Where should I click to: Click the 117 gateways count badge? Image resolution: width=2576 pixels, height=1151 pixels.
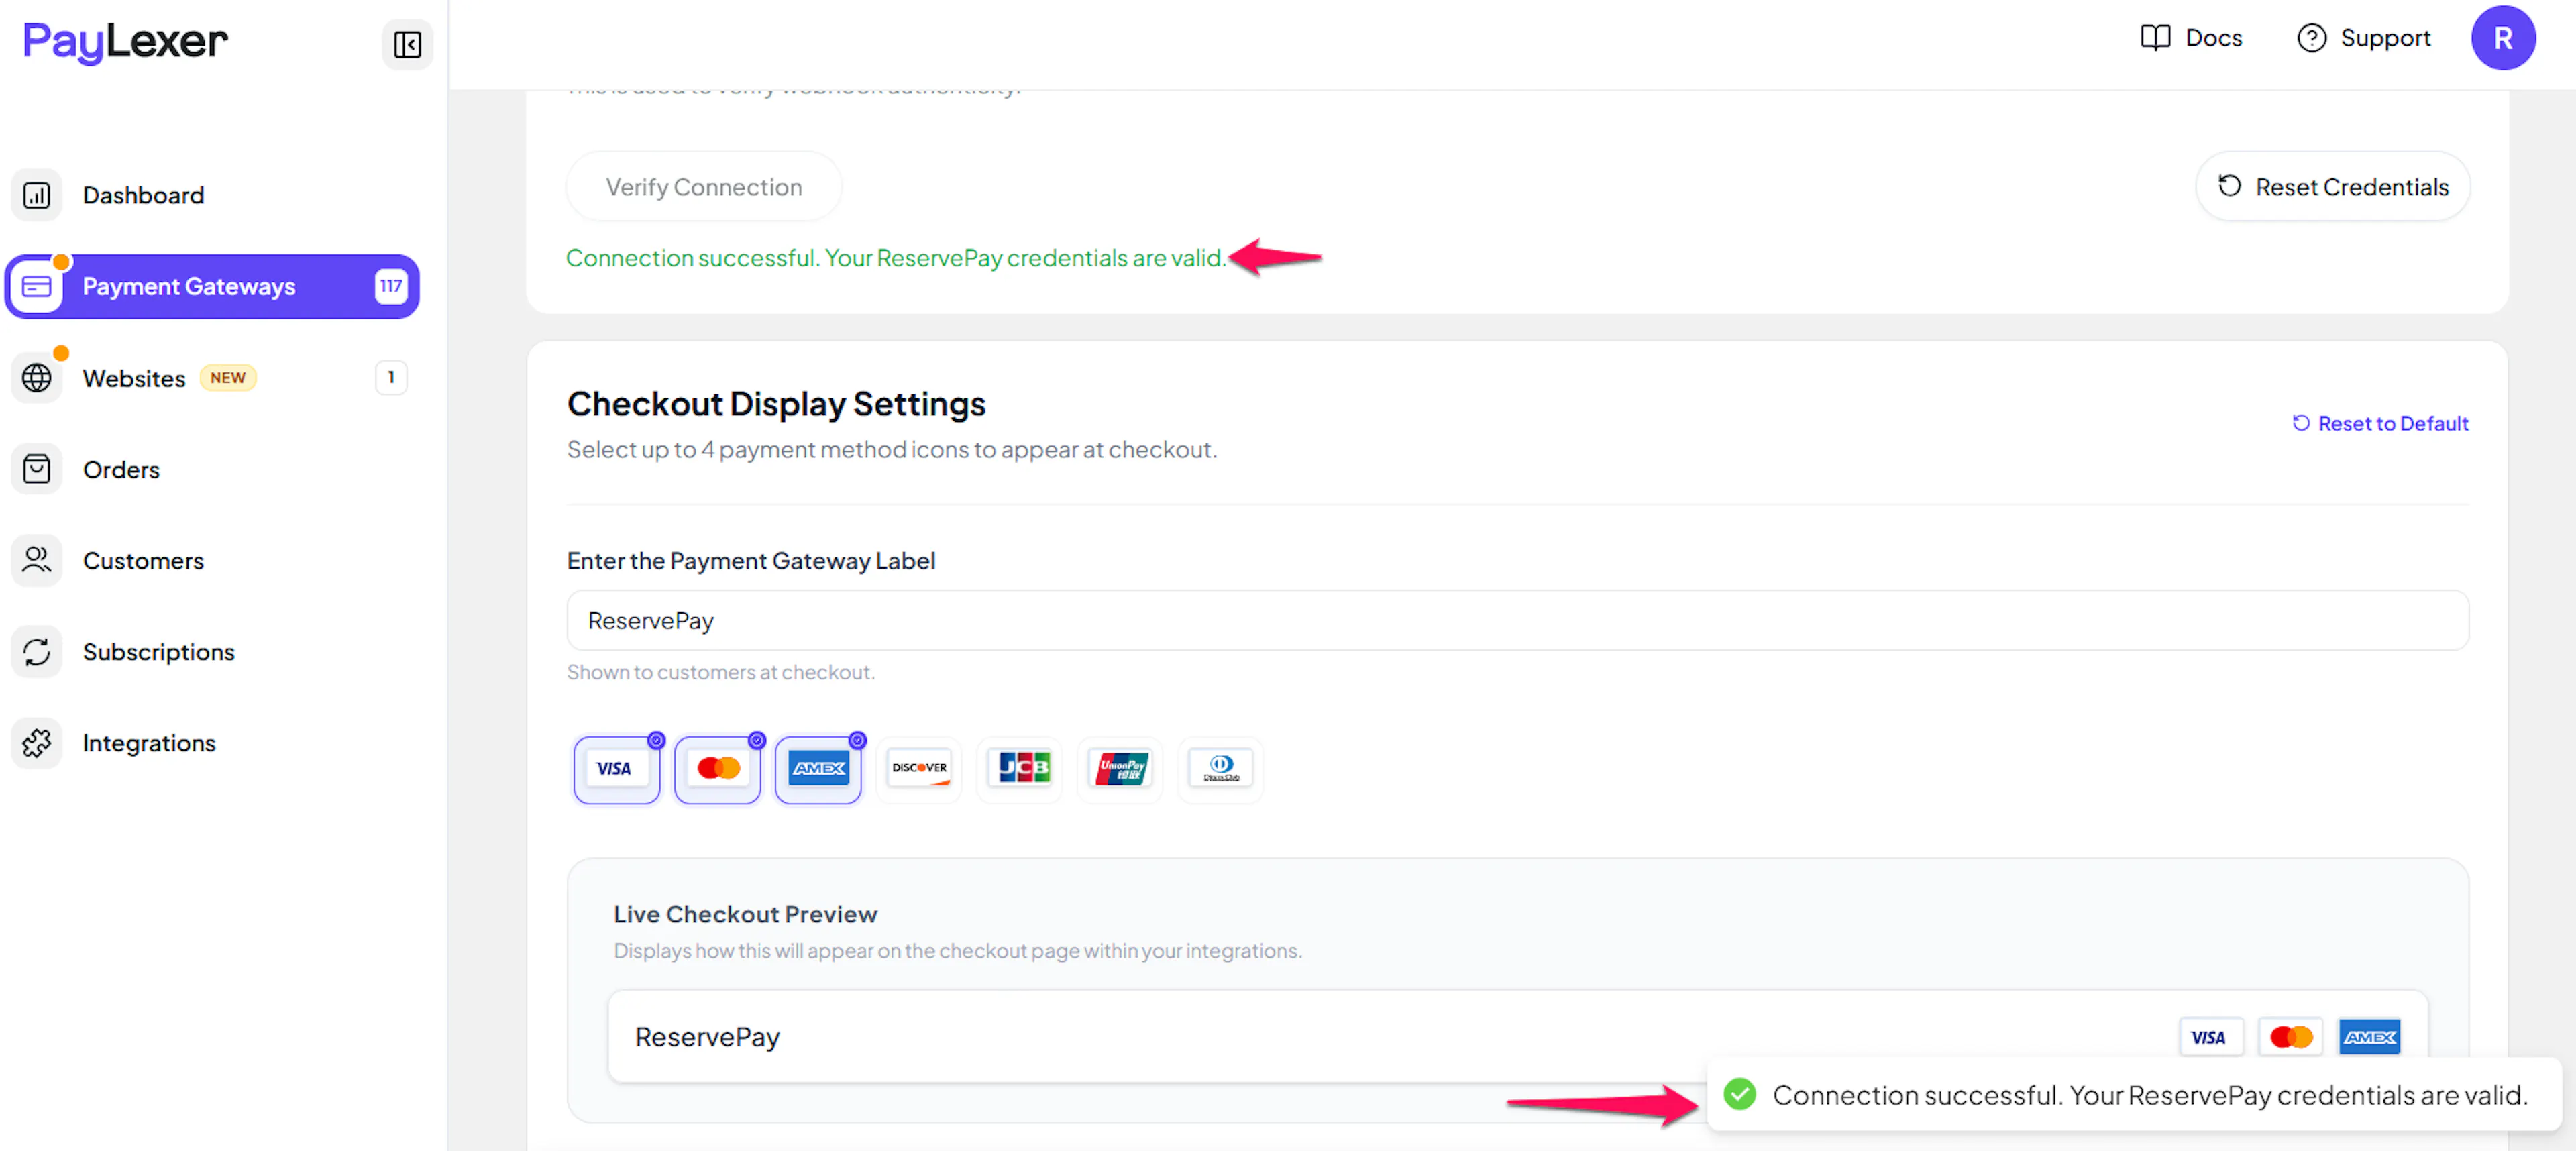point(391,286)
